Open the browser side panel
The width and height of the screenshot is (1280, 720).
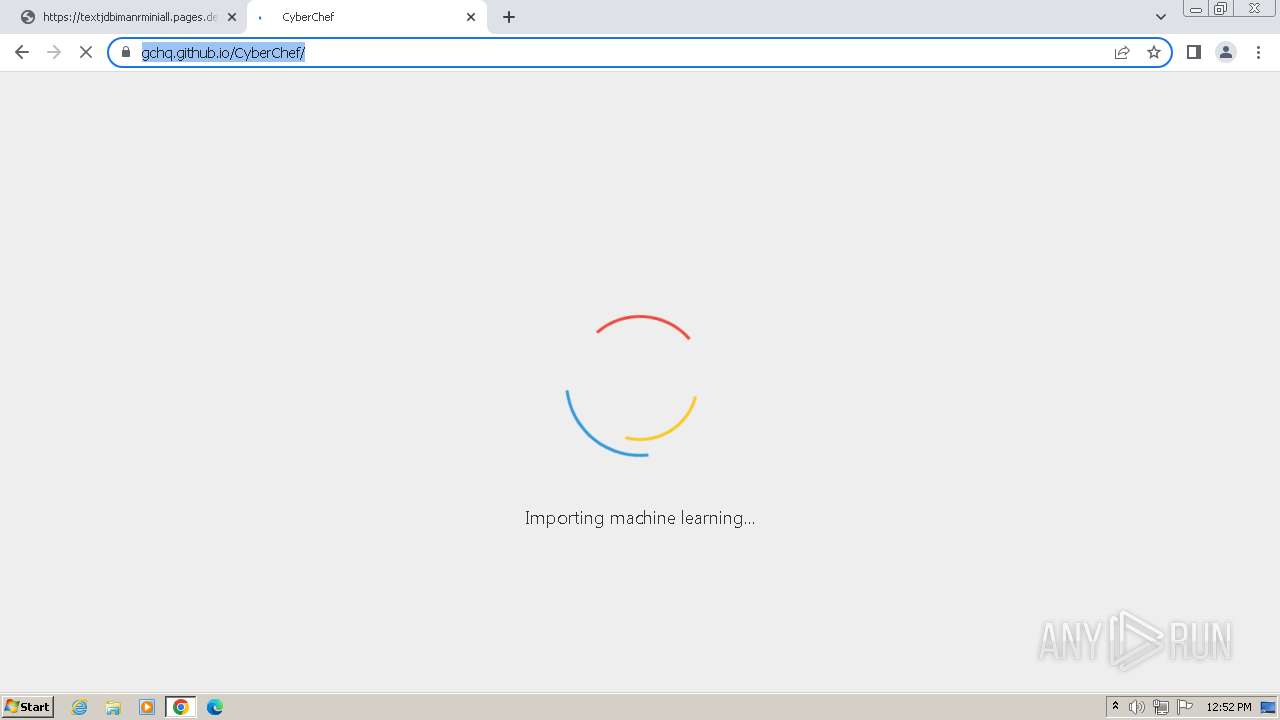click(1194, 52)
